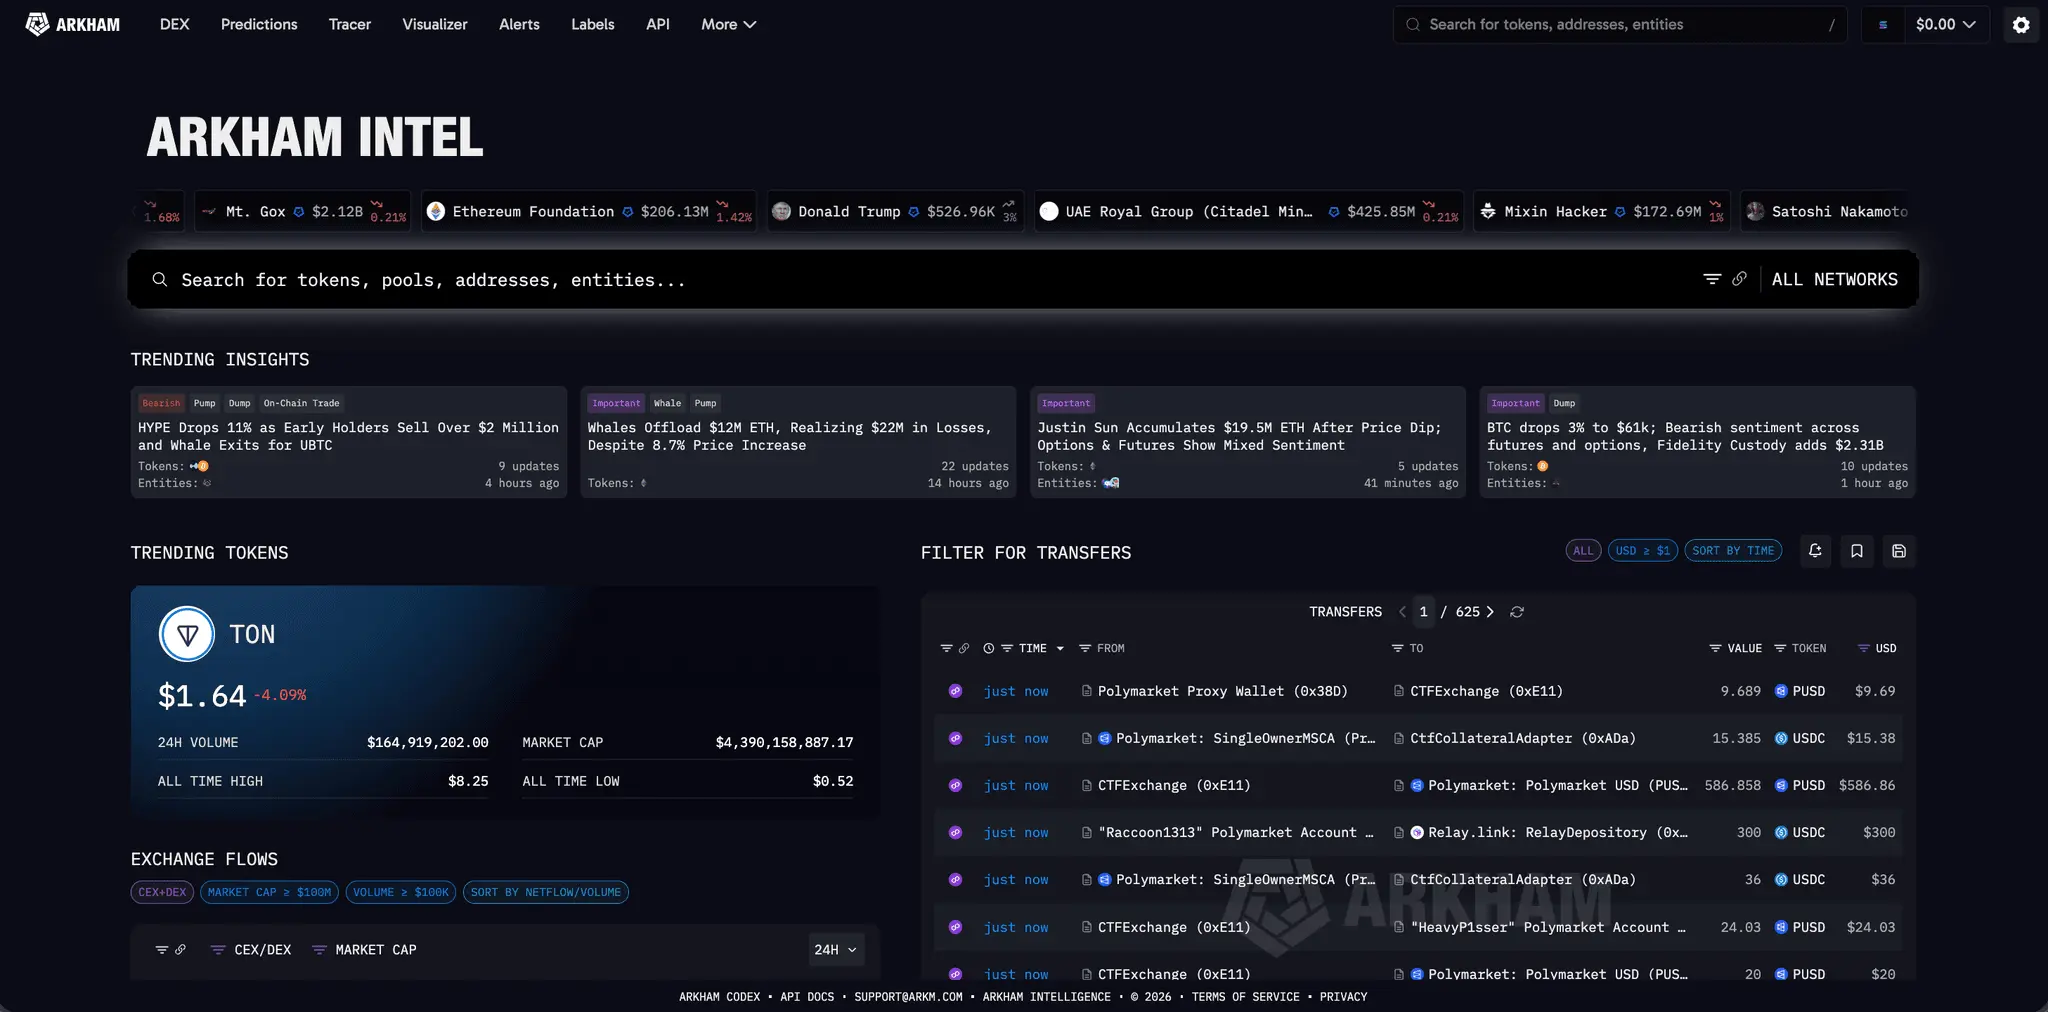2048x1012 pixels.
Task: Open the Whales Offload $12M ETH insight
Action: (798, 442)
